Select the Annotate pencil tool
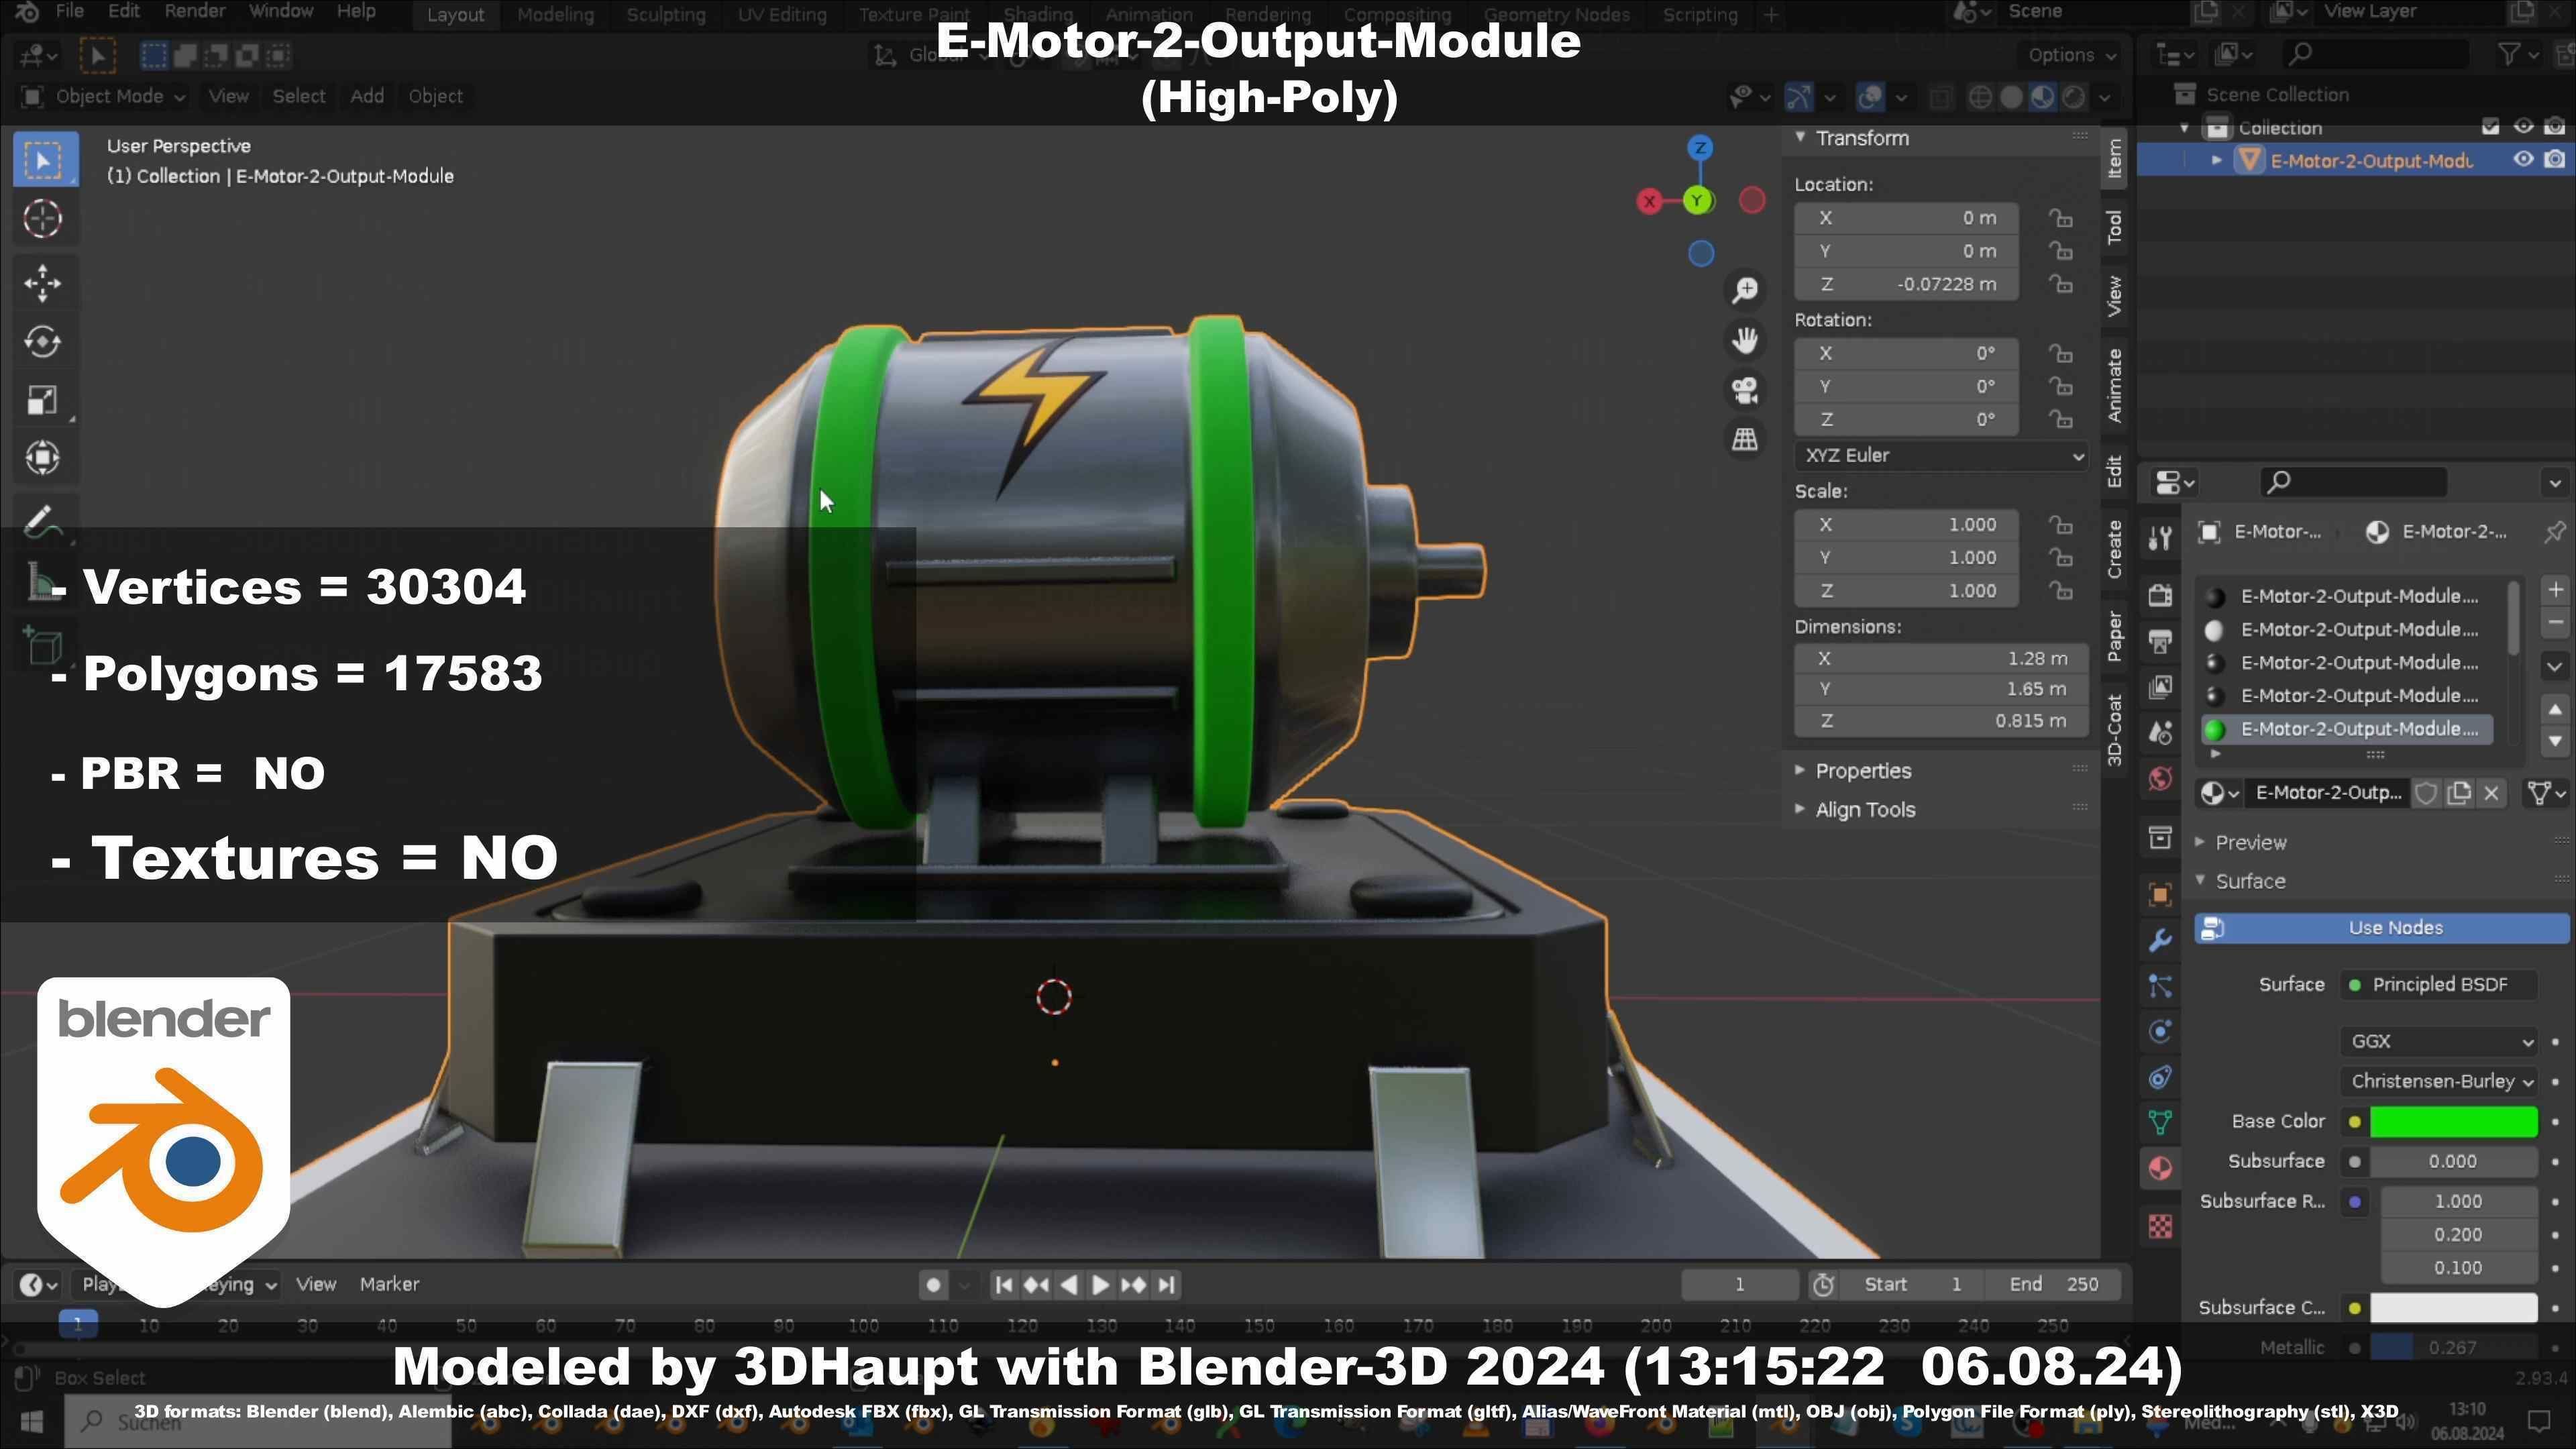 pyautogui.click(x=43, y=520)
